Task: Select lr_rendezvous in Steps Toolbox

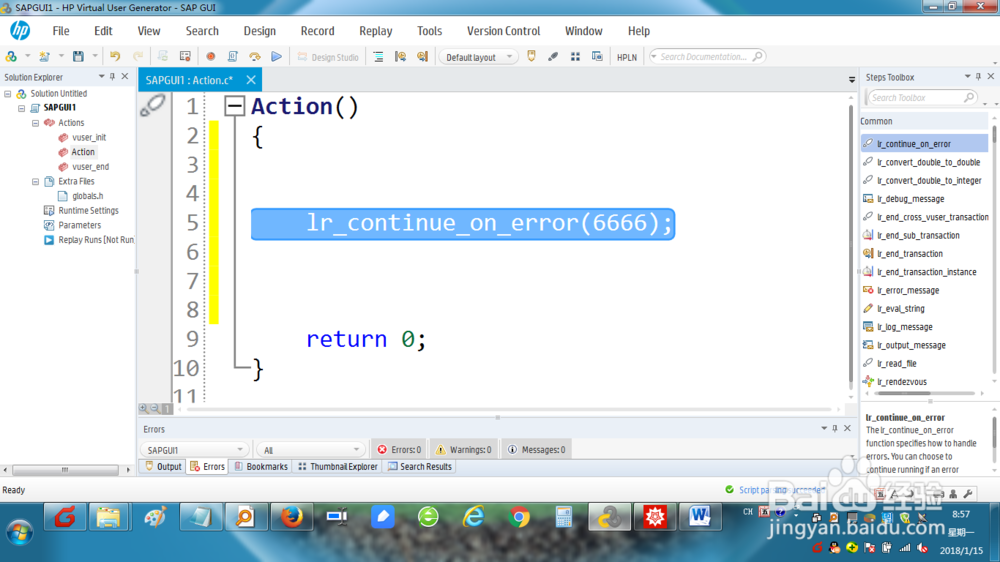Action: 901,382
